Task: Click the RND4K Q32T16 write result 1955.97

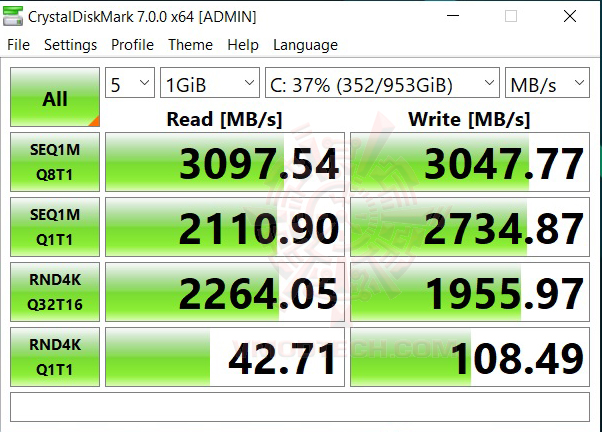Action: click(x=470, y=292)
